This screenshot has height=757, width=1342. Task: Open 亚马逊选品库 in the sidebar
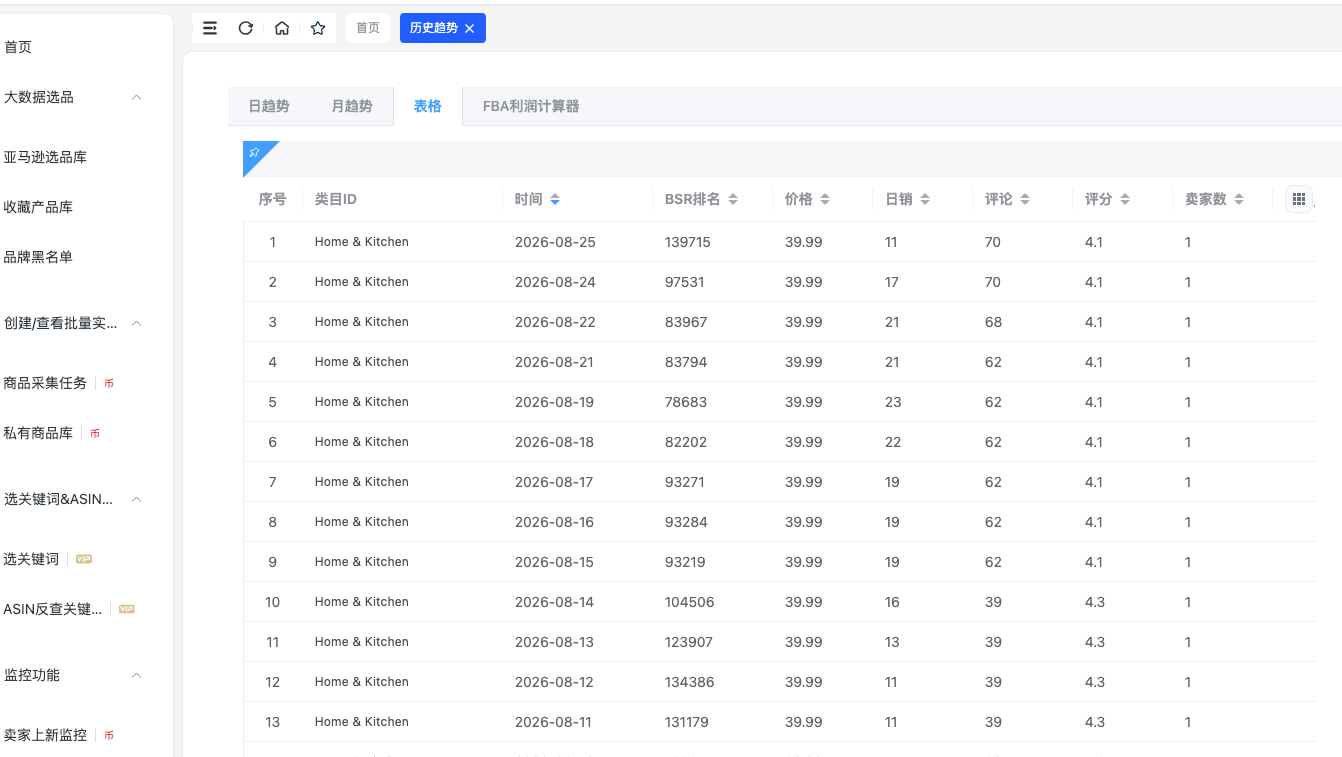tap(45, 157)
